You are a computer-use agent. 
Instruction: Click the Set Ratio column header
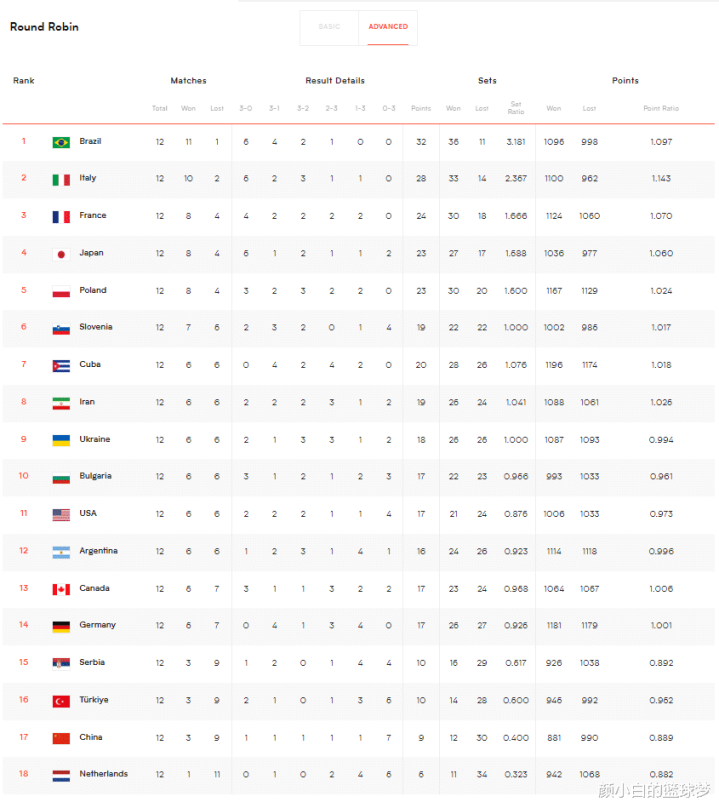[x=516, y=106]
